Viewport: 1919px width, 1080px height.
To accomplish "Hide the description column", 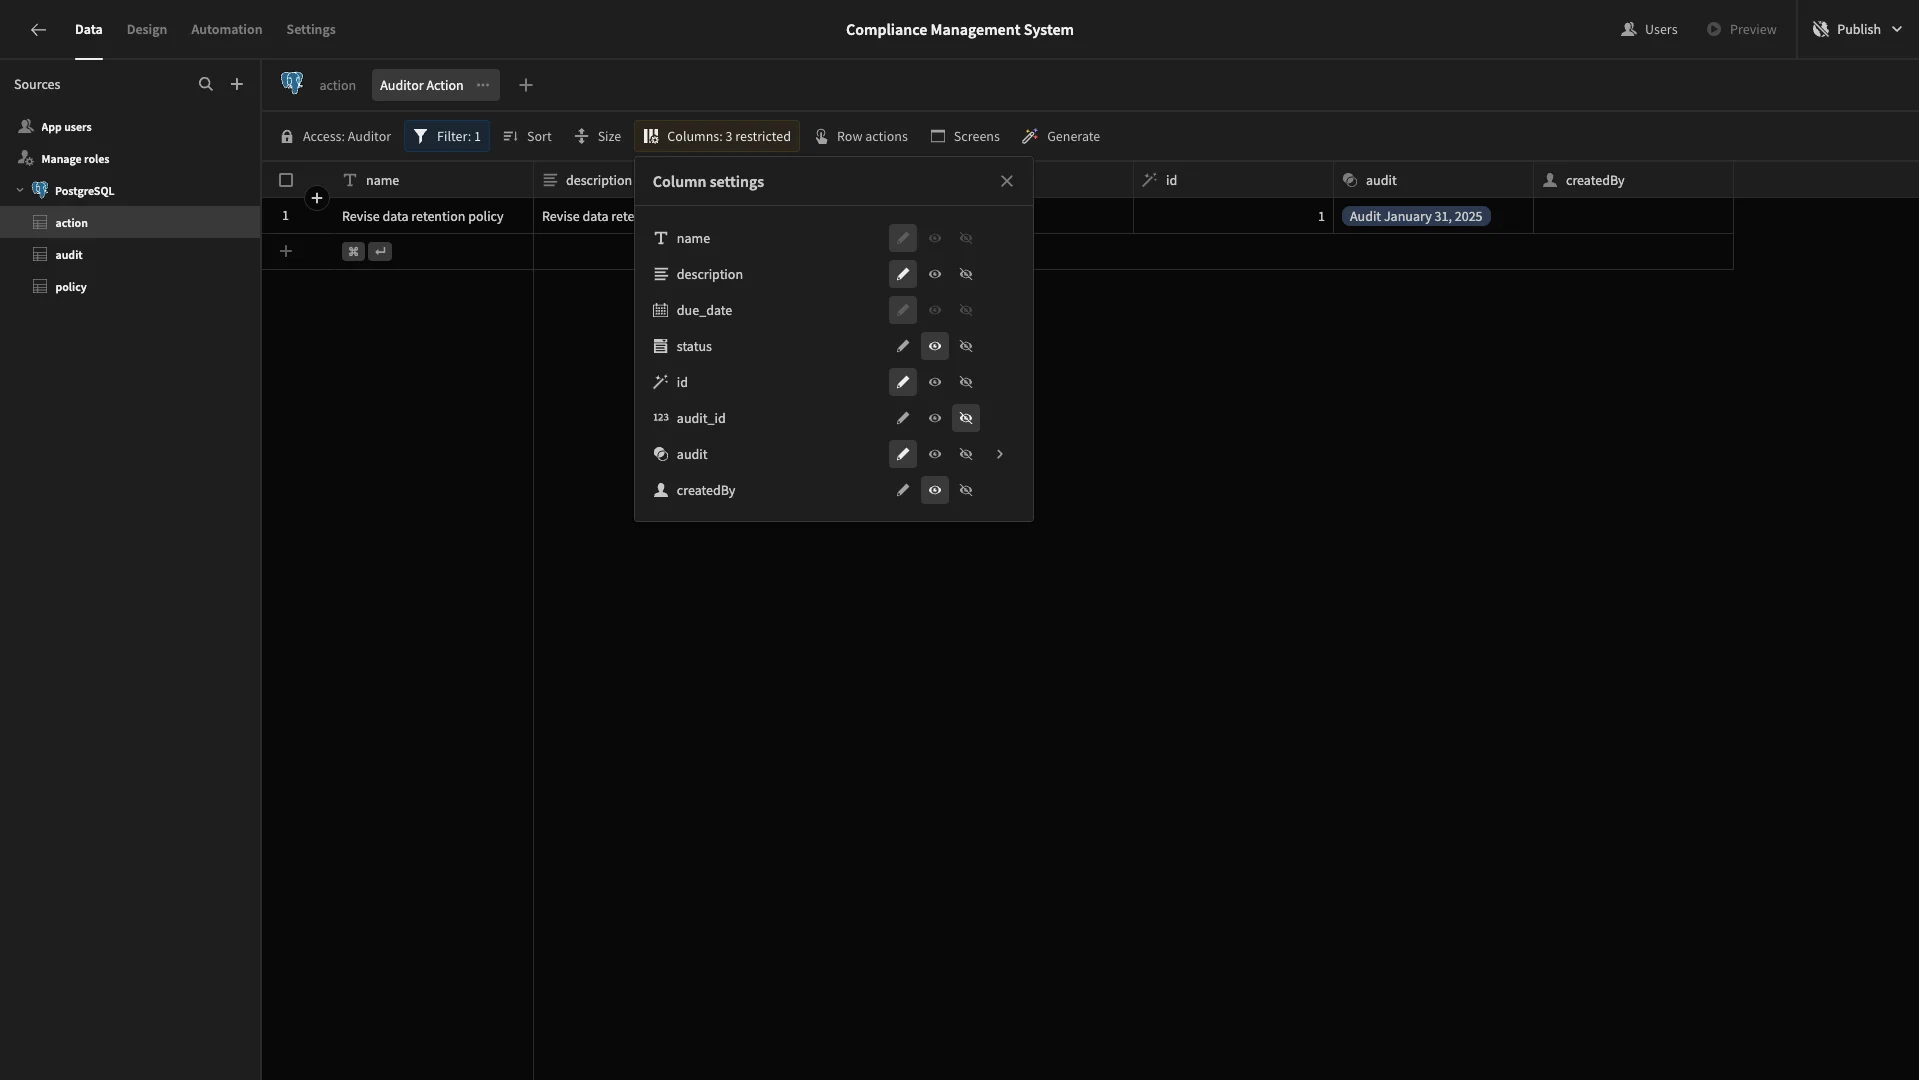I will pyautogui.click(x=966, y=274).
